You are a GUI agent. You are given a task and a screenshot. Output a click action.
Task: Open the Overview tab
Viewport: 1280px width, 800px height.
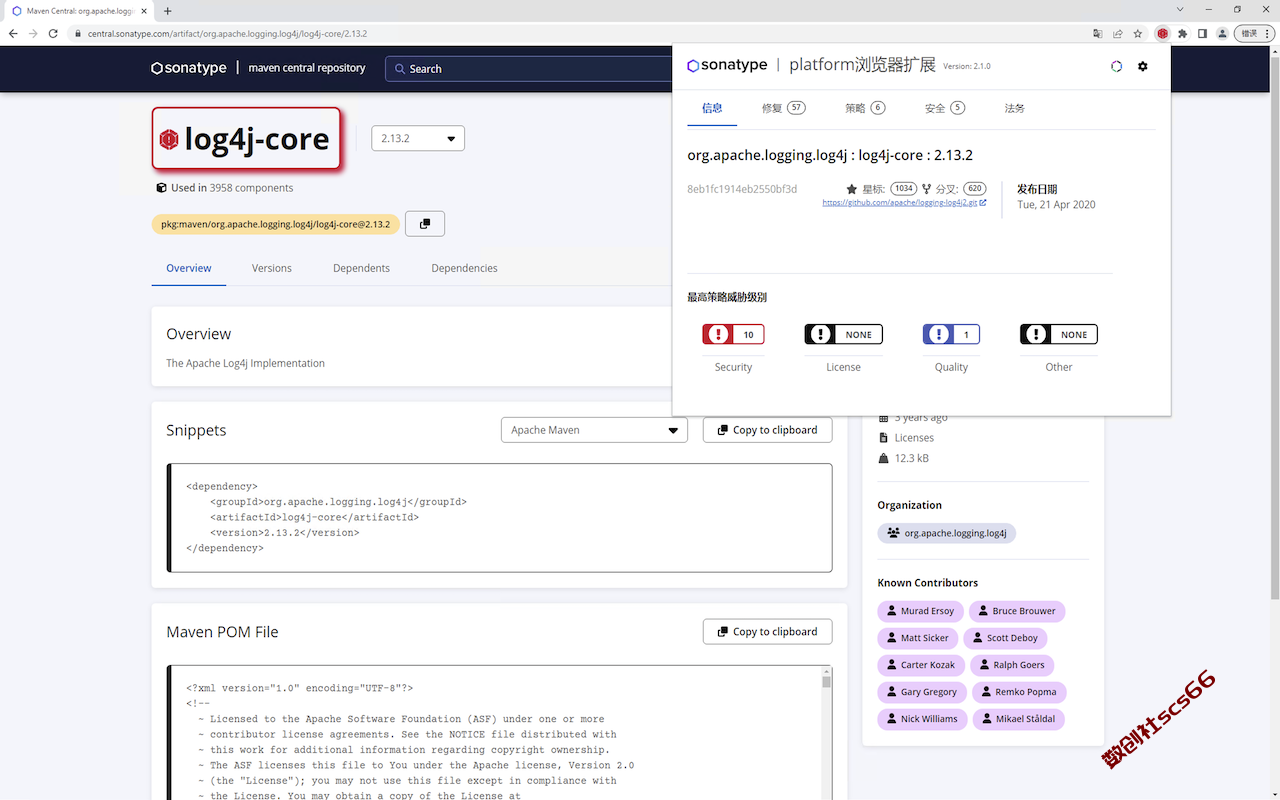coord(189,268)
